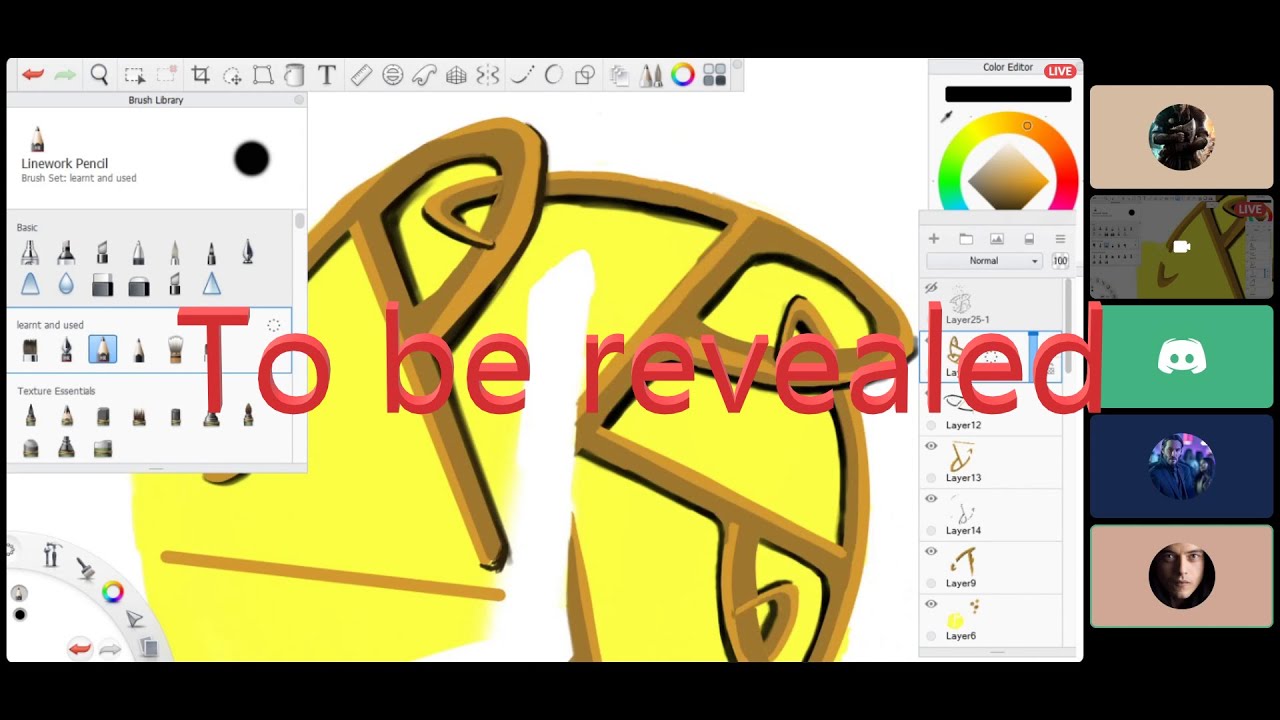Open the Layer Editor toolbar icon

[x=620, y=75]
